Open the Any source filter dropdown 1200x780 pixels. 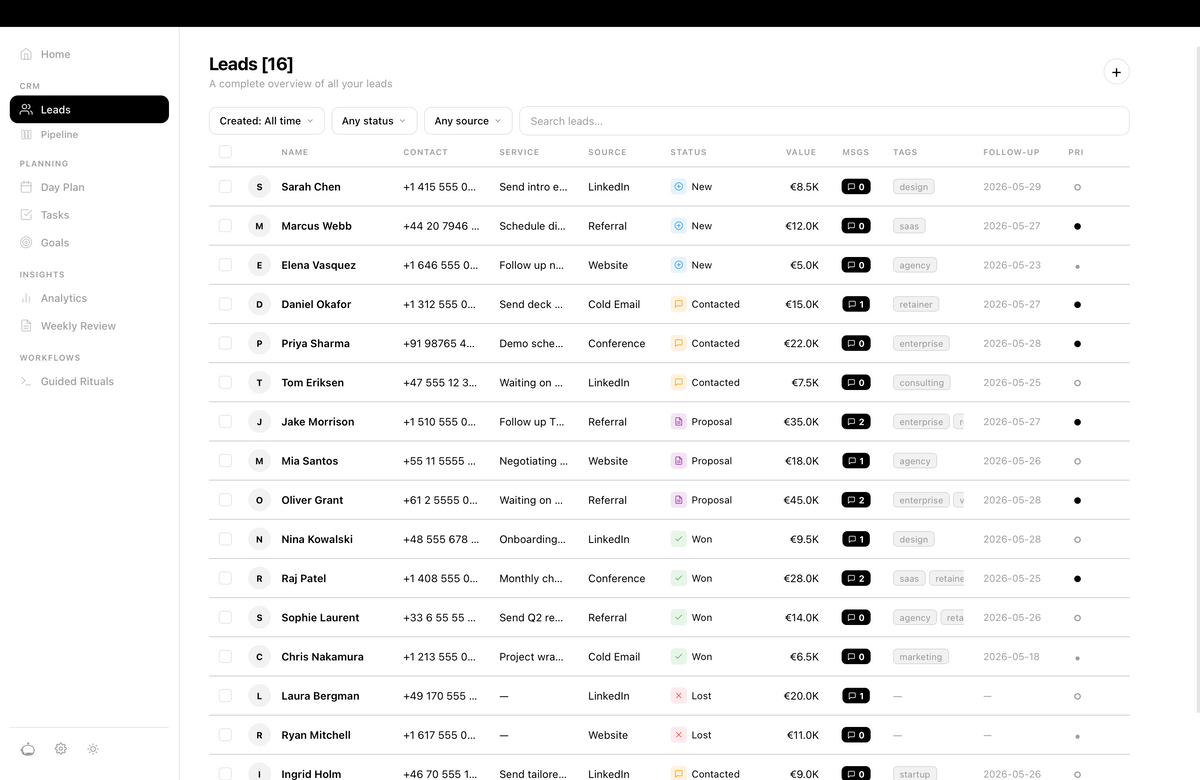point(468,121)
